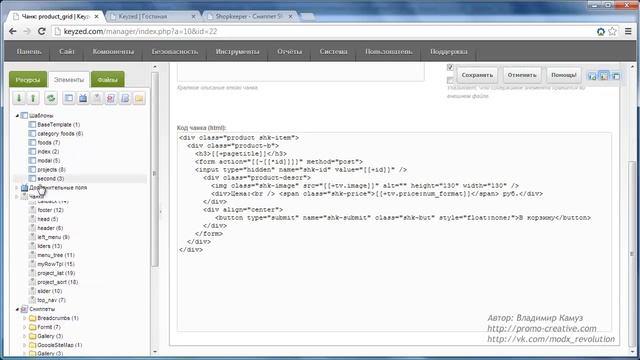Open the Поддержка menu

(x=449, y=51)
